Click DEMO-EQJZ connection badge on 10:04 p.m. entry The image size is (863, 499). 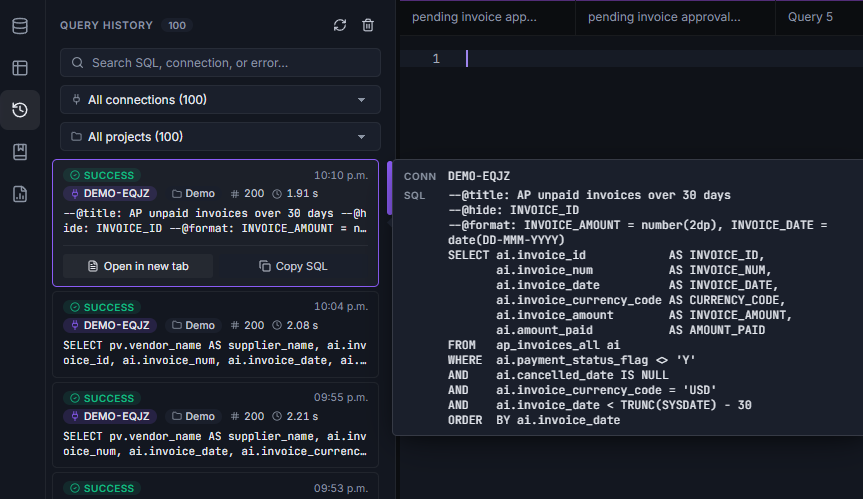[110, 325]
